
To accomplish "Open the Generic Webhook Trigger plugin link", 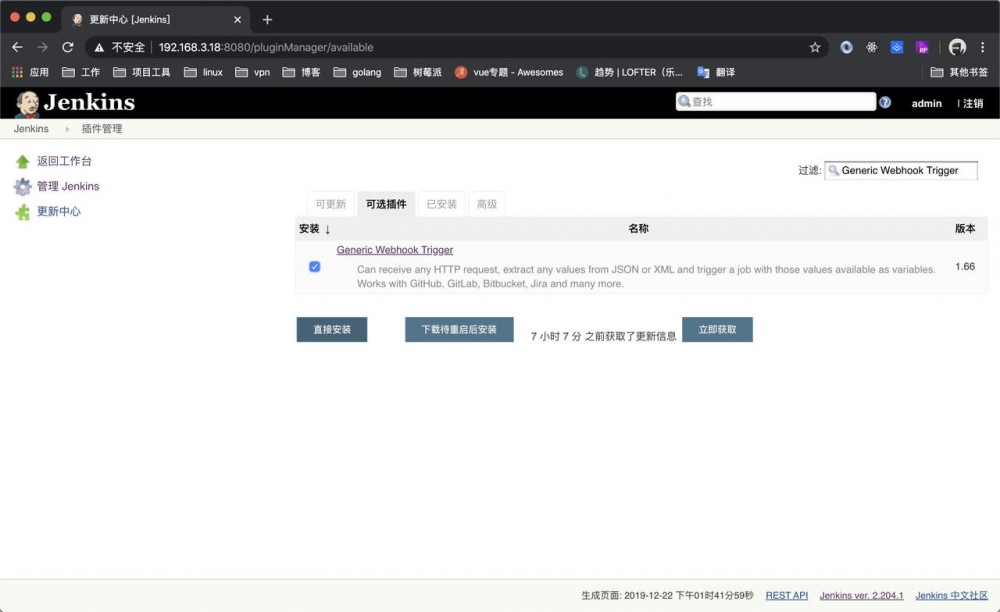I will click(x=394, y=249).
